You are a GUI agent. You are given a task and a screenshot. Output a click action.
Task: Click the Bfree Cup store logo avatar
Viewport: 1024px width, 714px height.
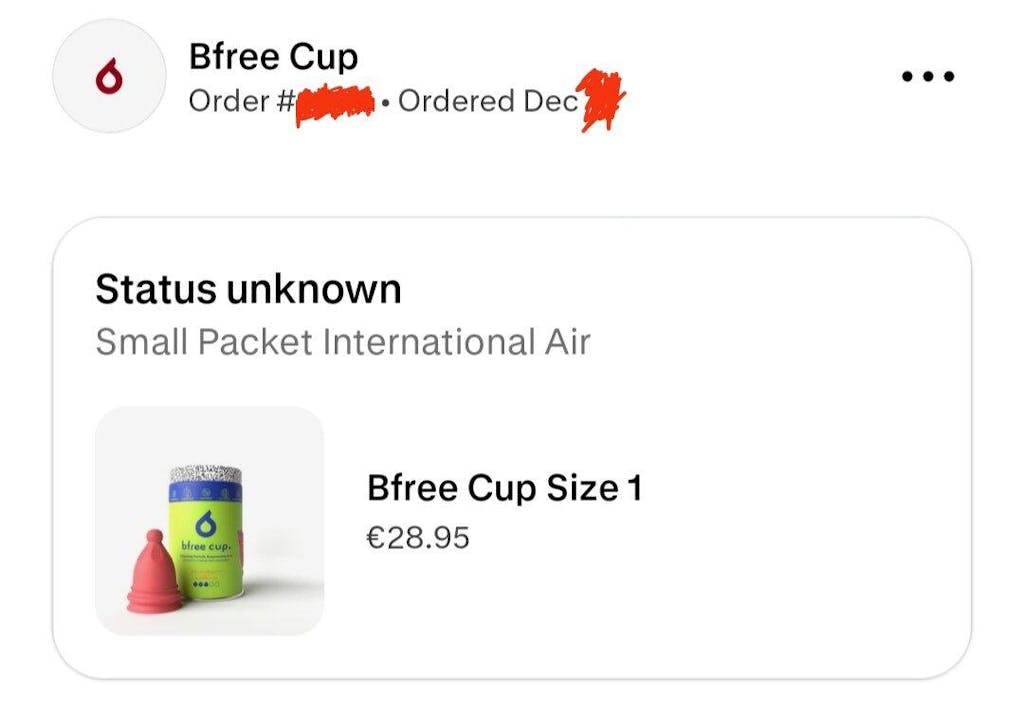109,76
